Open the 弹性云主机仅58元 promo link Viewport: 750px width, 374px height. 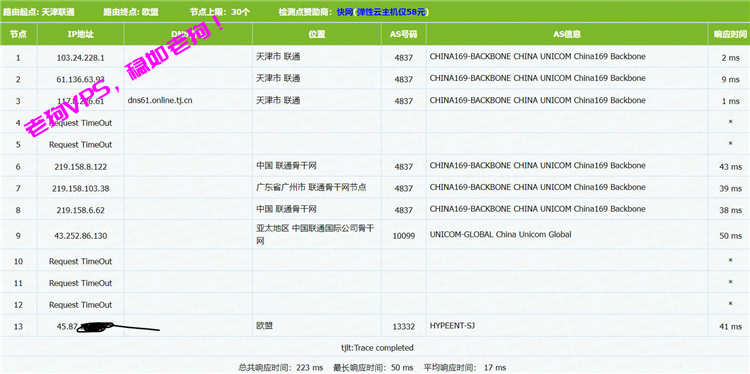point(391,12)
